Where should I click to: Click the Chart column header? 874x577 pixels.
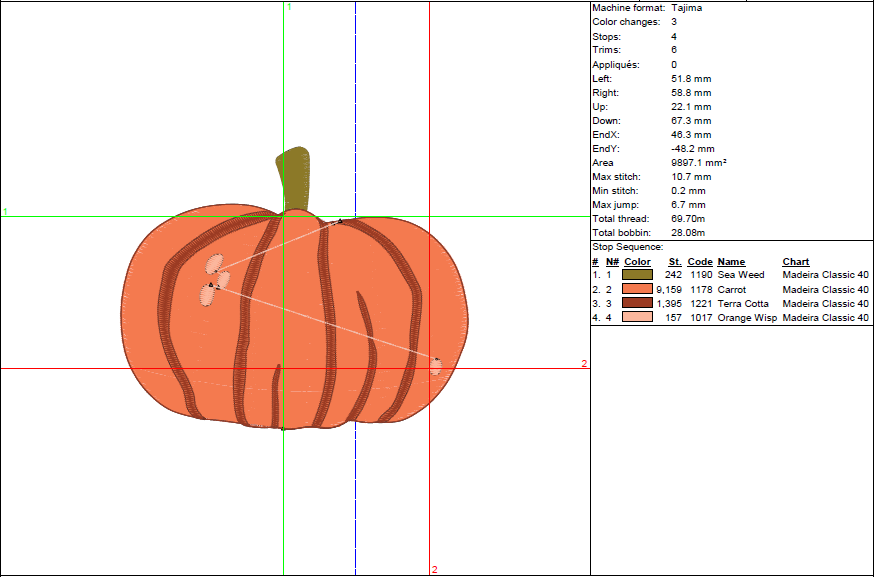[x=795, y=262]
